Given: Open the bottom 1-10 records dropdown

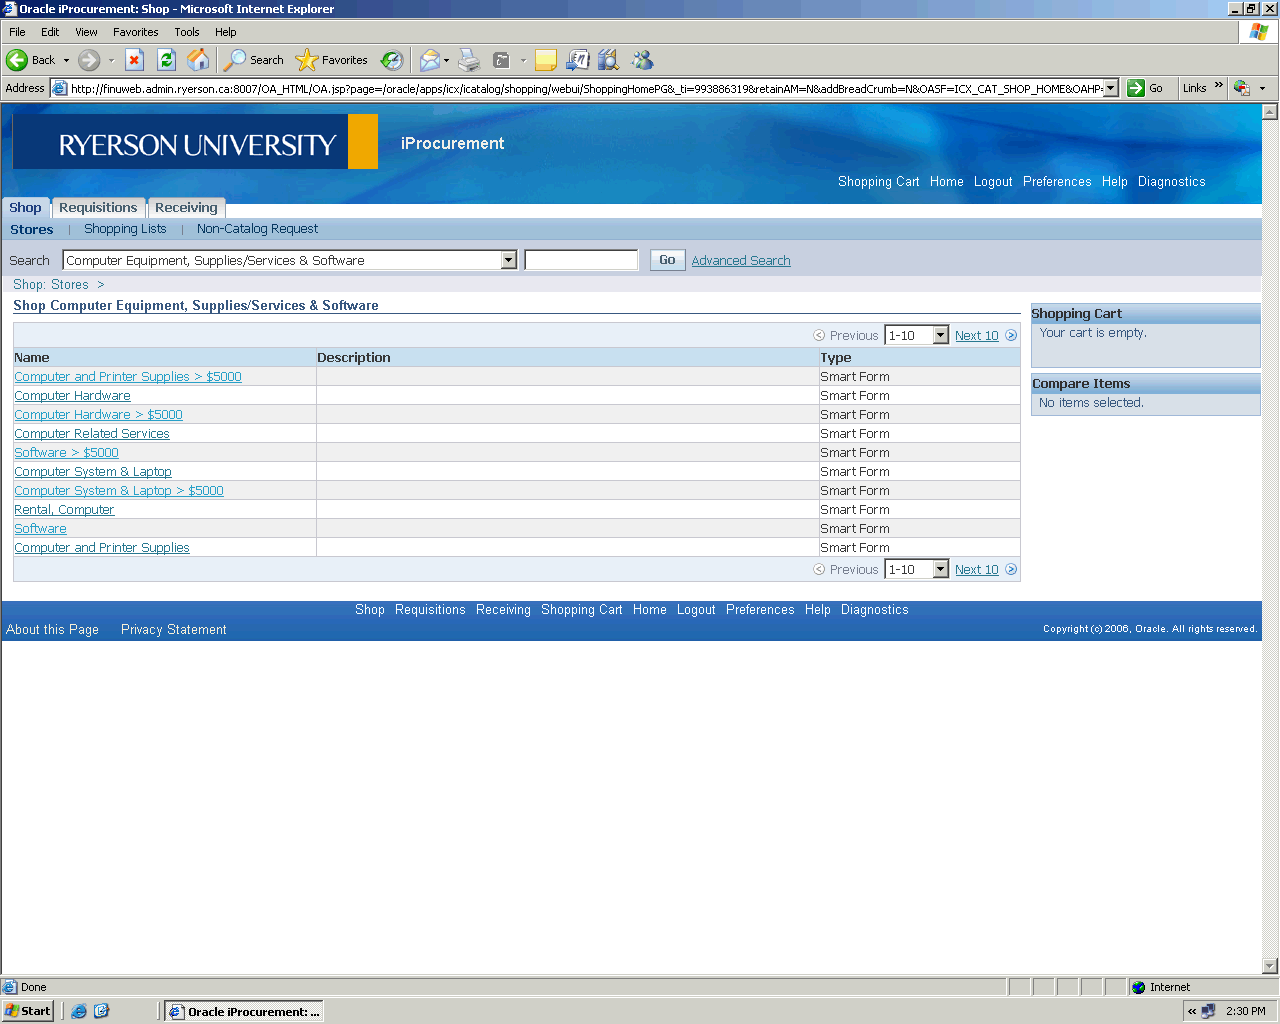Looking at the screenshot, I should click(x=940, y=570).
